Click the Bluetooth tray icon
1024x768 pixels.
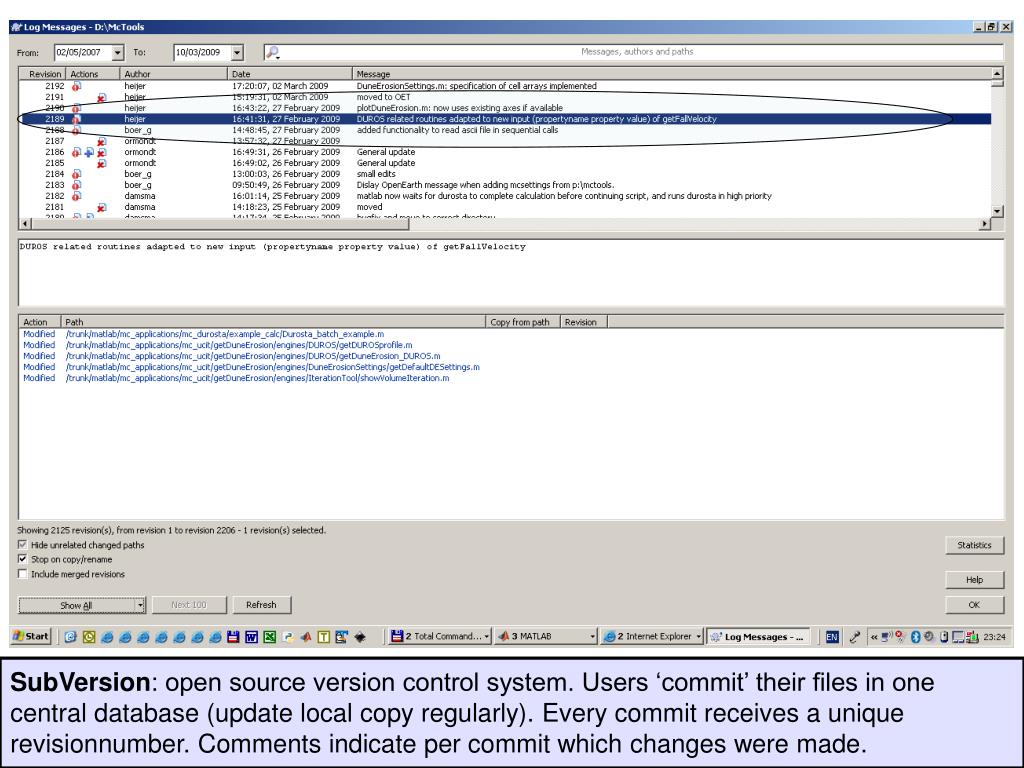(x=915, y=637)
